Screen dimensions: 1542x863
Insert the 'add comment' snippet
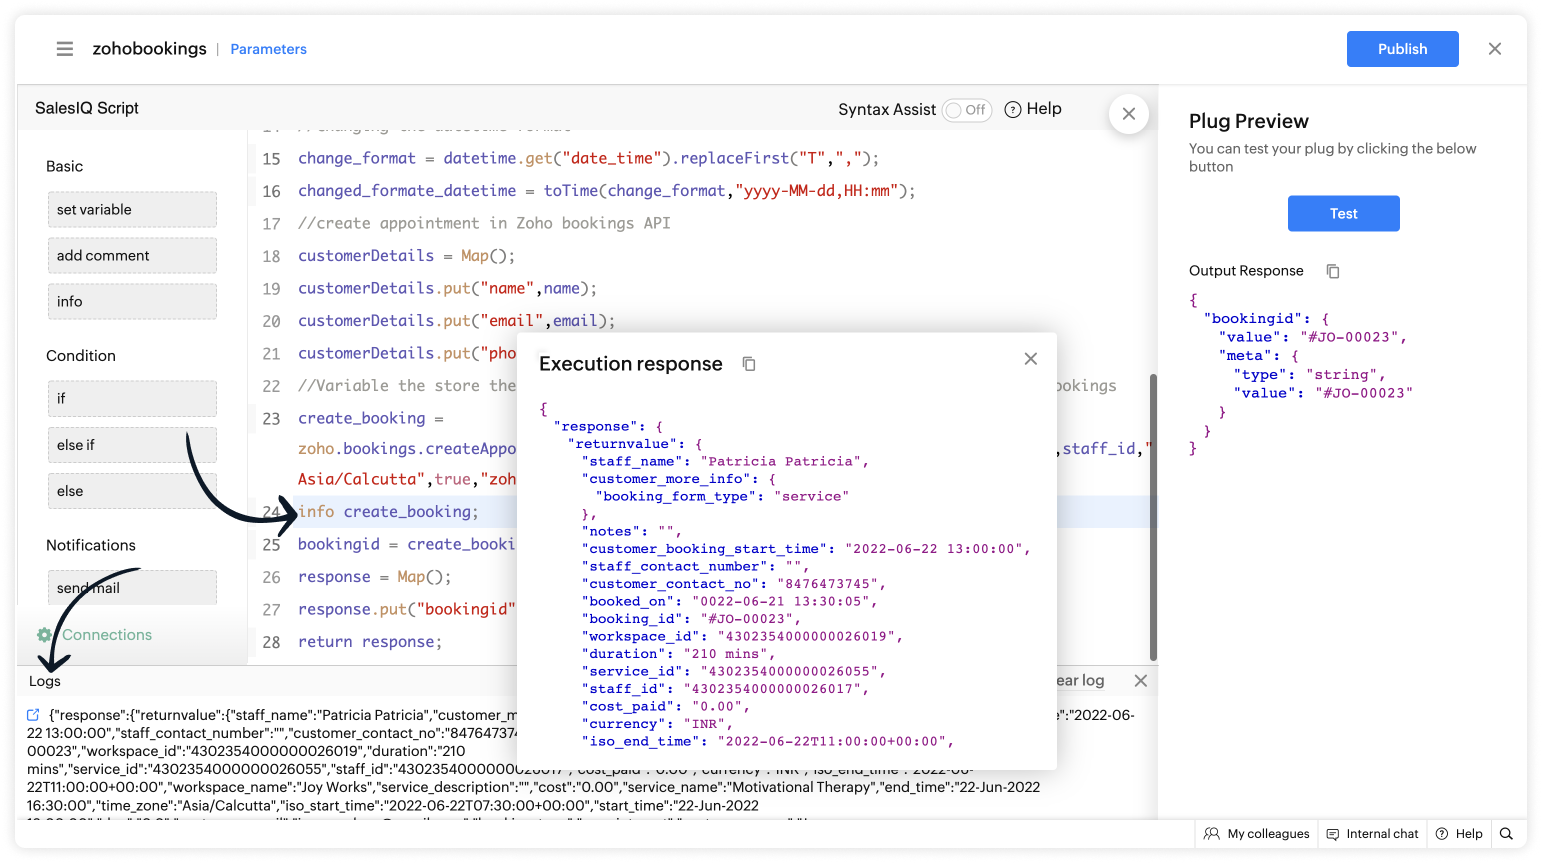pyautogui.click(x=132, y=256)
